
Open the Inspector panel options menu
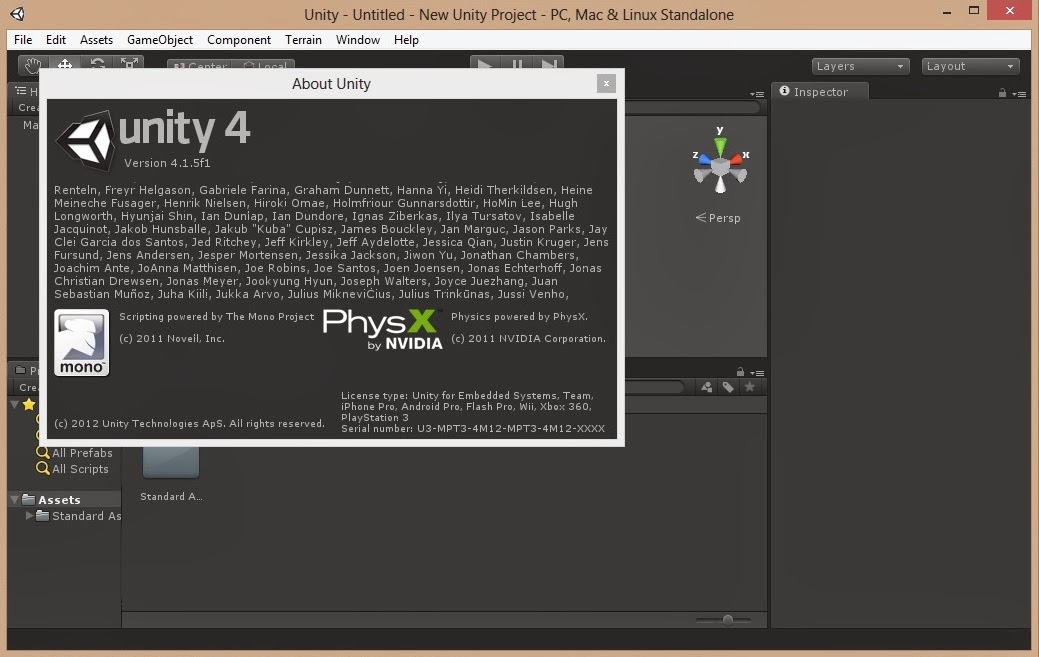[x=1020, y=93]
